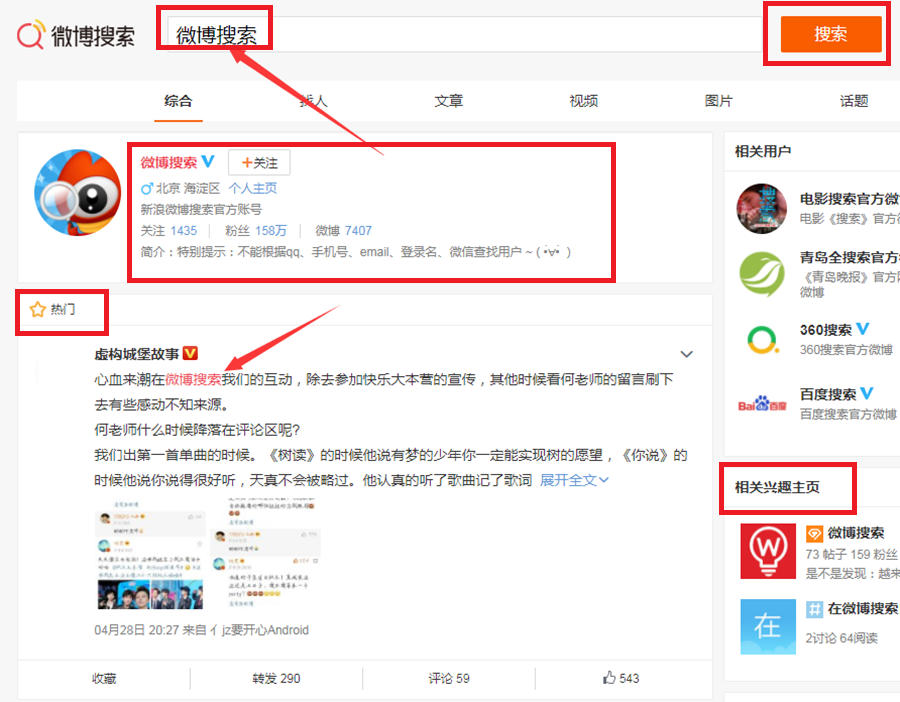
Task: Click the orange V badge next to 虚构城堡故事
Action: [190, 353]
